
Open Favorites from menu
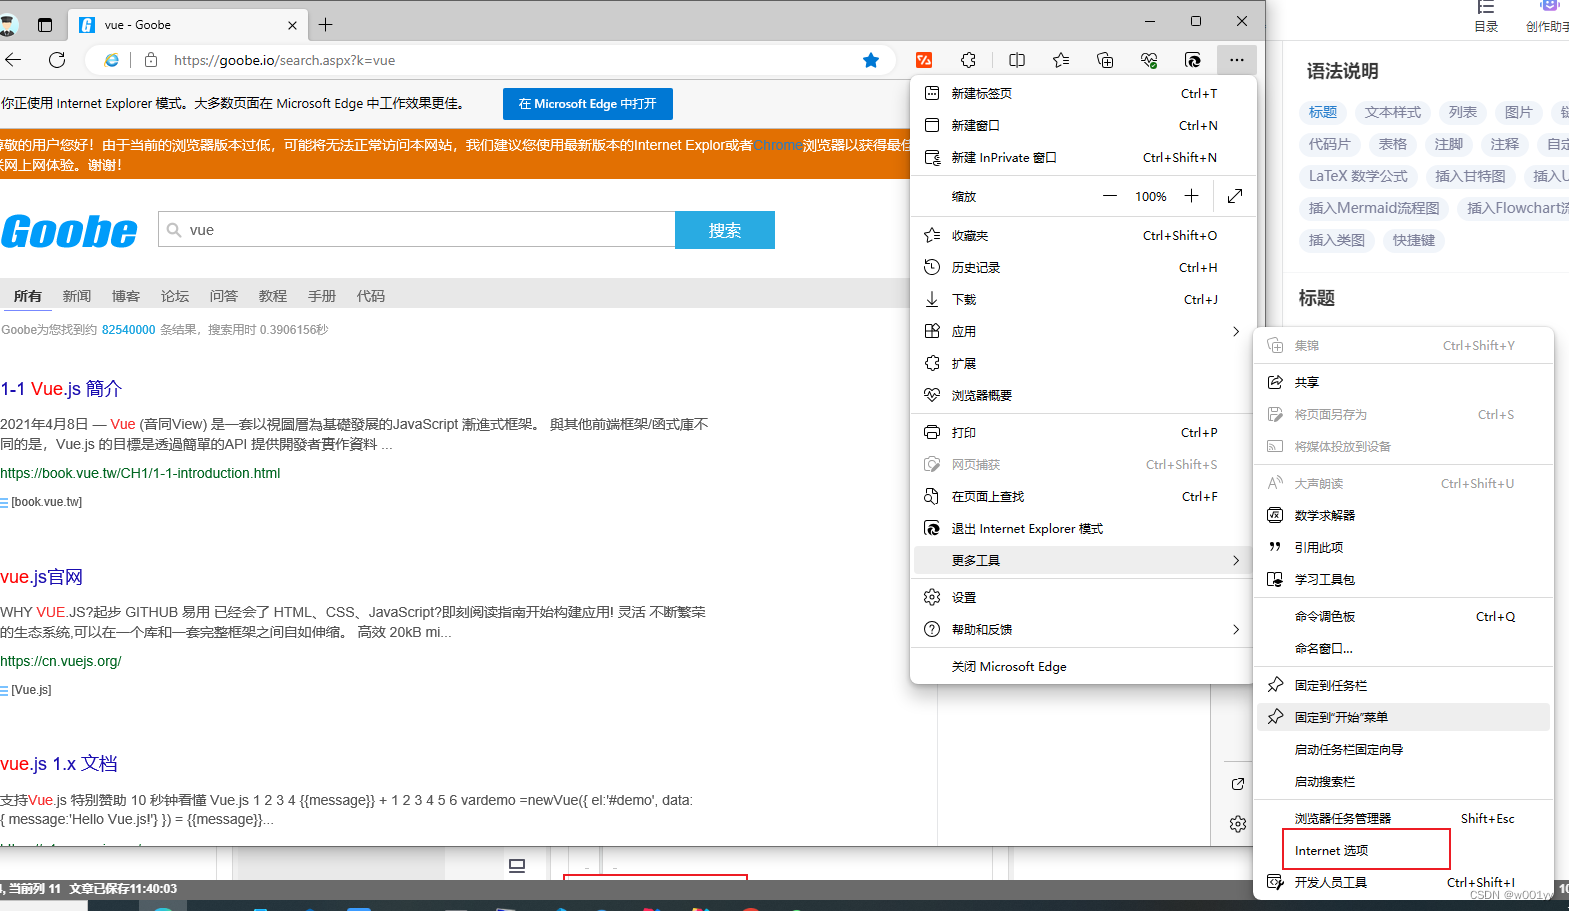(1083, 235)
